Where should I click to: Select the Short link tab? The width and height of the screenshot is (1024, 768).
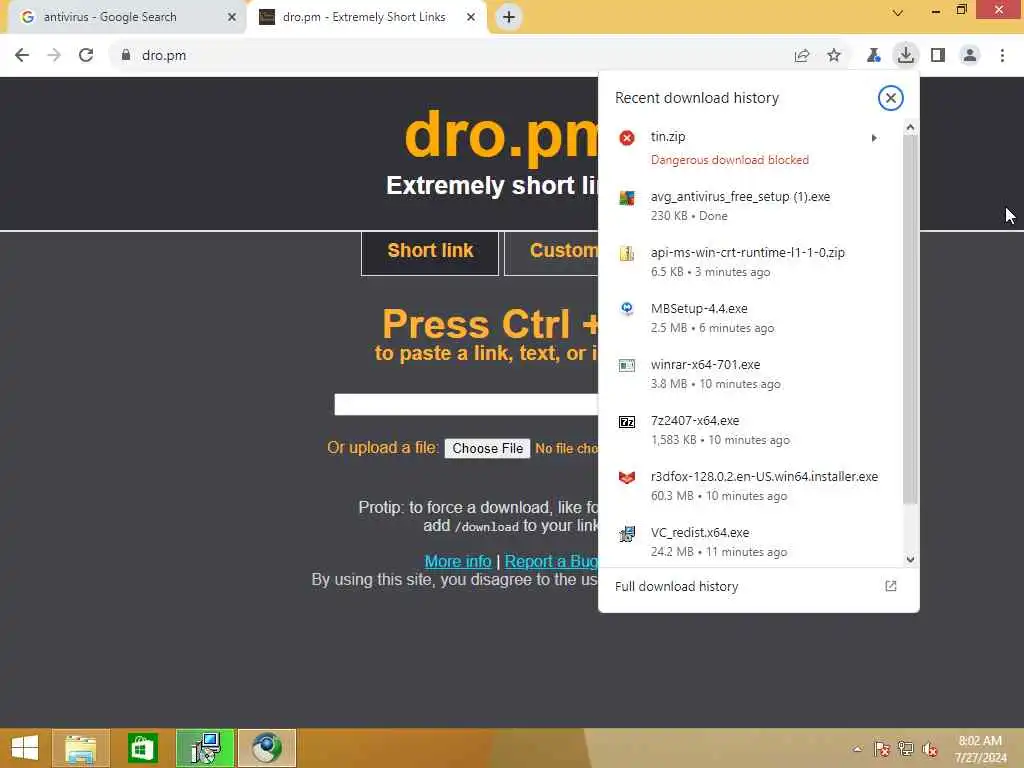tap(430, 253)
